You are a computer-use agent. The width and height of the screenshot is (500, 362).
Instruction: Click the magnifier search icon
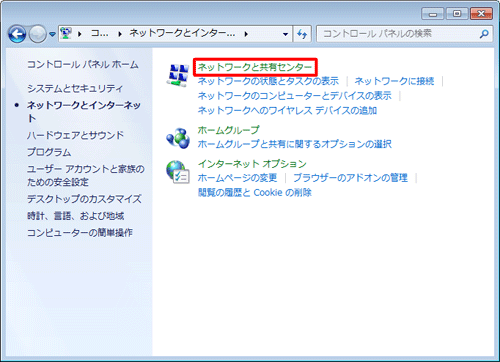tap(484, 34)
